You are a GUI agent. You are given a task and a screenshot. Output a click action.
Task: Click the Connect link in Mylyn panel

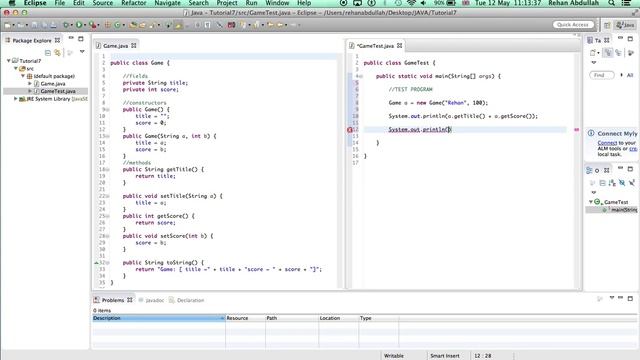point(607,143)
